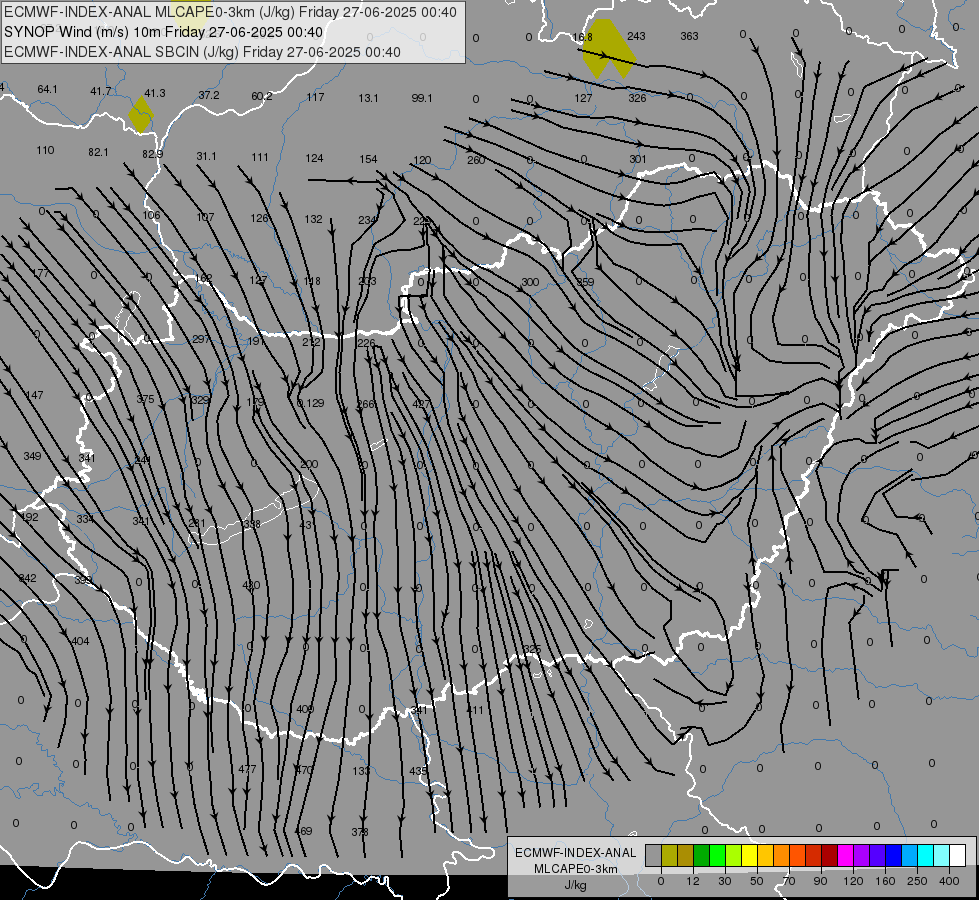Click the dark green legend swatch
This screenshot has width=979, height=900.
pyautogui.click(x=701, y=856)
